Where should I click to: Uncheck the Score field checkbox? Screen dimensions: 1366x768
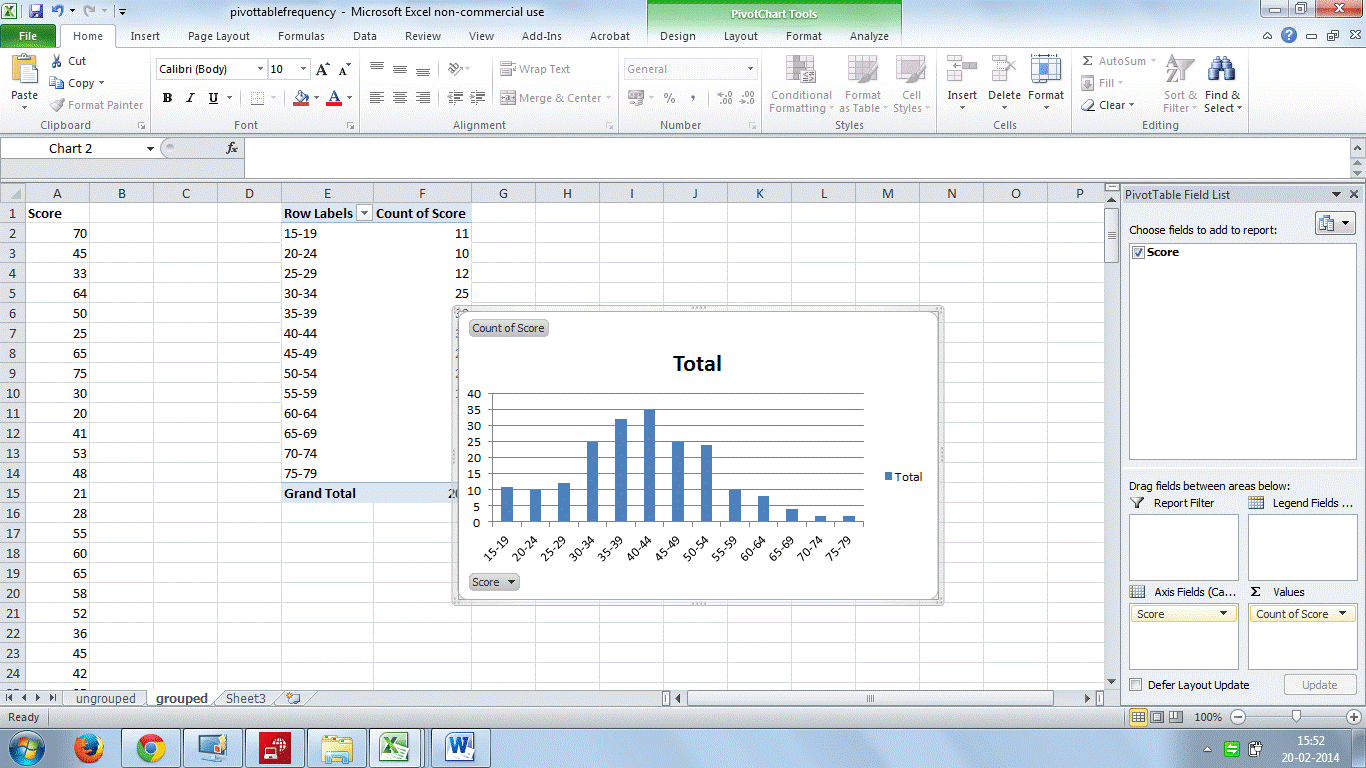[x=1138, y=252]
